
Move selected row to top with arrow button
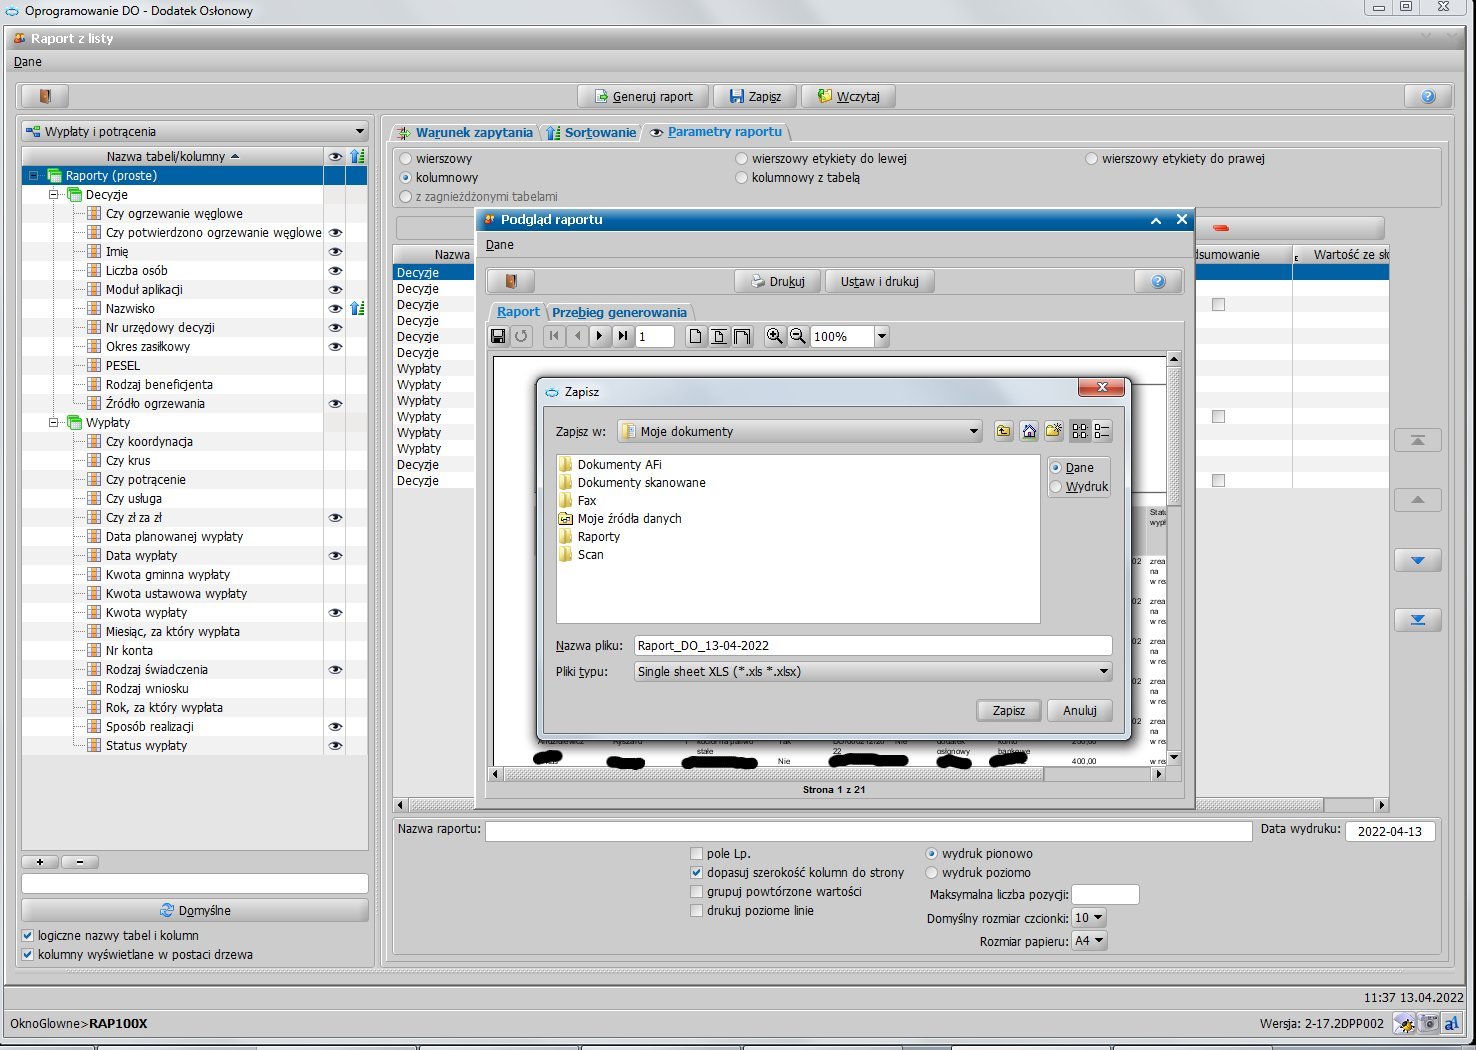[1418, 440]
